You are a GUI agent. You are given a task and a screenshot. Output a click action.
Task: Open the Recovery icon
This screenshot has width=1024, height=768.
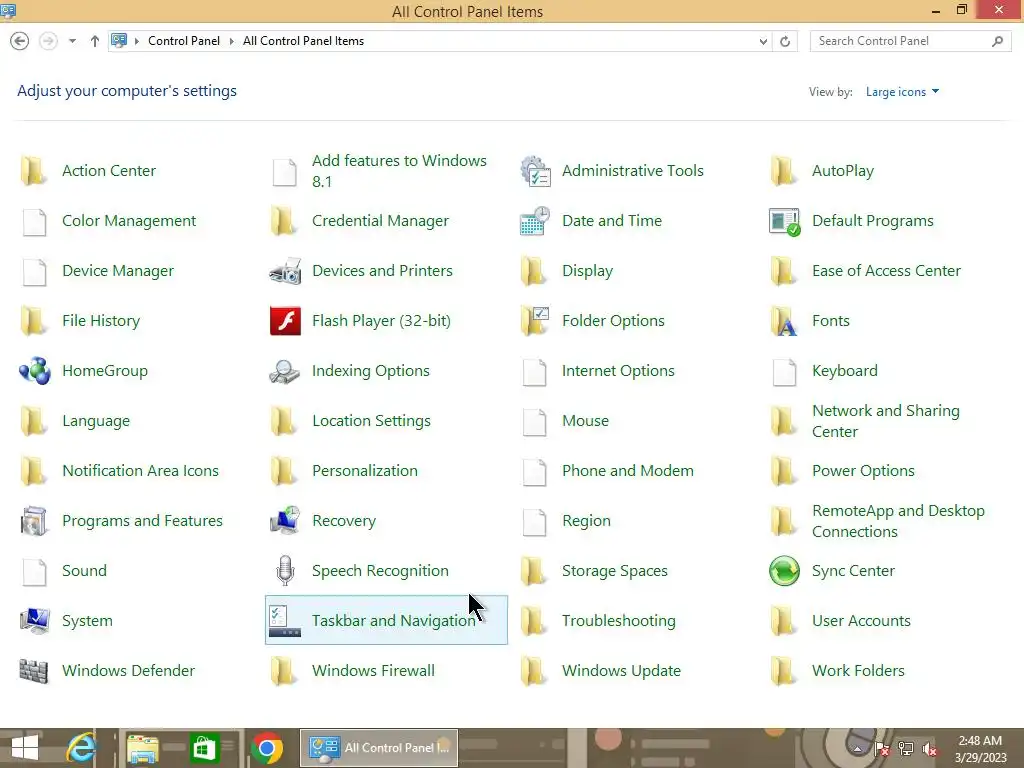[285, 521]
